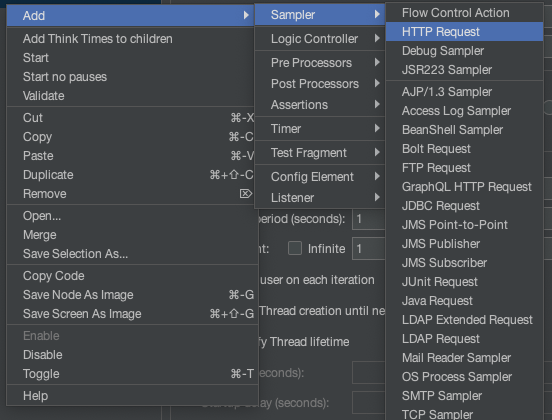Click the Remove entry with delete icon

(130, 194)
